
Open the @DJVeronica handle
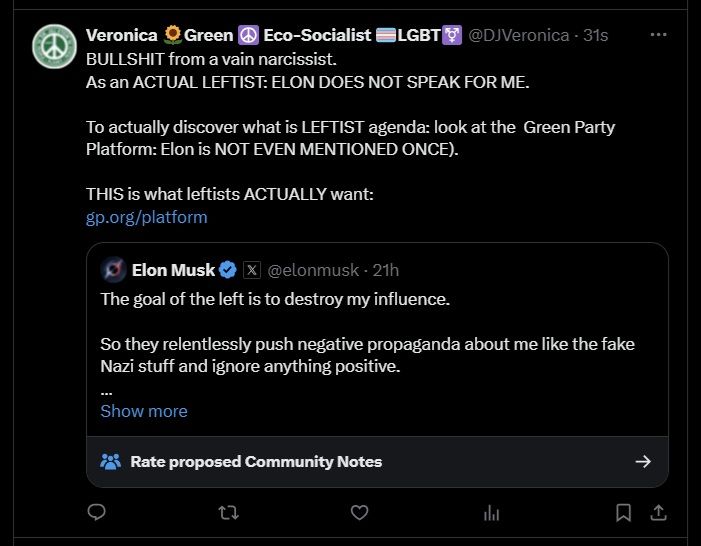[519, 35]
